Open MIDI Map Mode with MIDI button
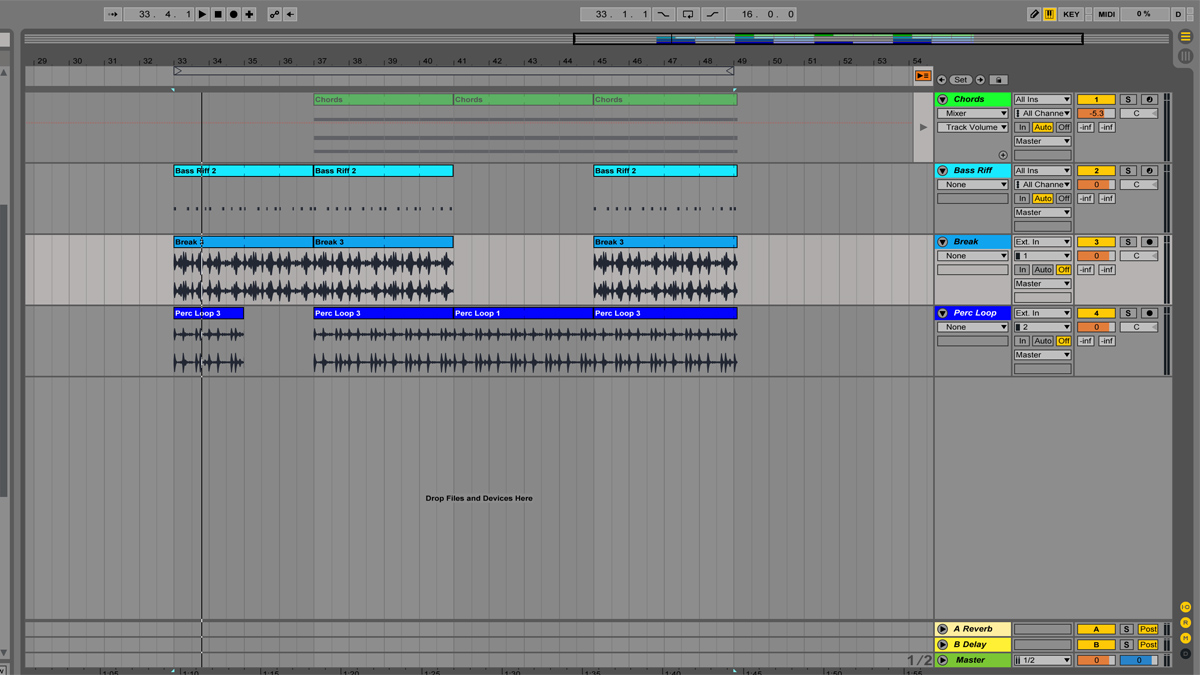The height and width of the screenshot is (675, 1200). click(1106, 14)
